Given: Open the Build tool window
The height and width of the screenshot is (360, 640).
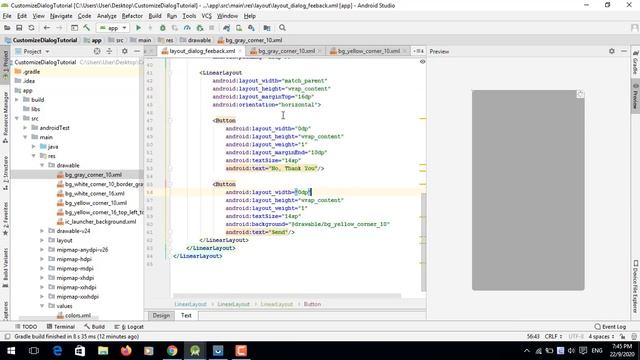Looking at the screenshot, I should 94,327.
